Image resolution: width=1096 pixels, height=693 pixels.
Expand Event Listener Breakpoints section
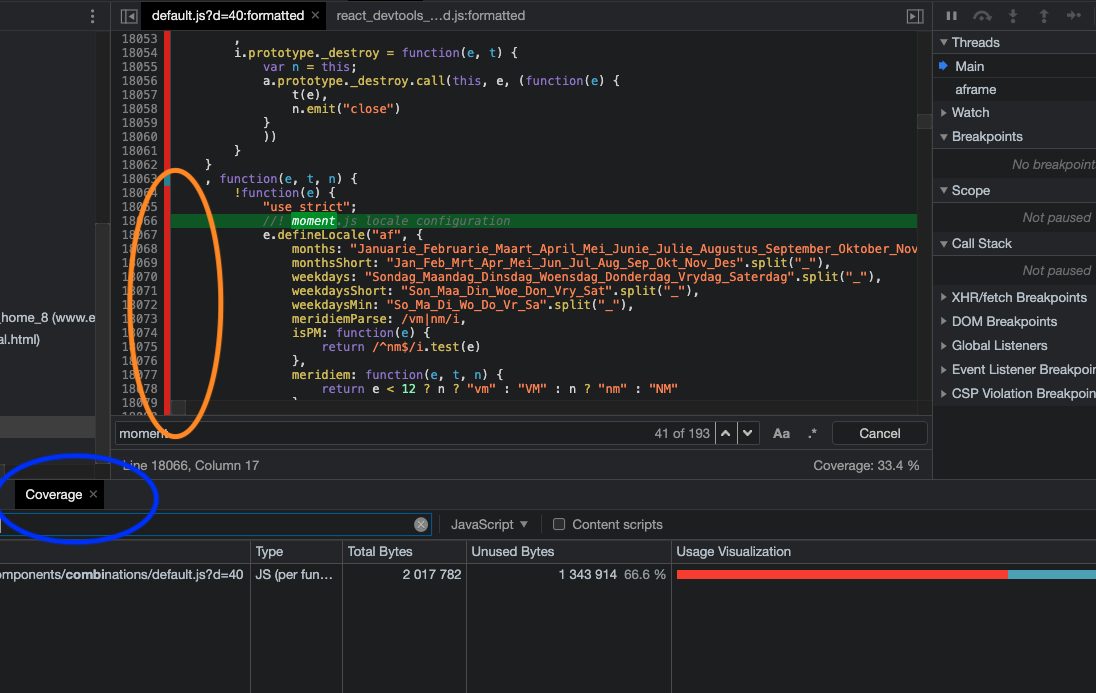[944, 369]
